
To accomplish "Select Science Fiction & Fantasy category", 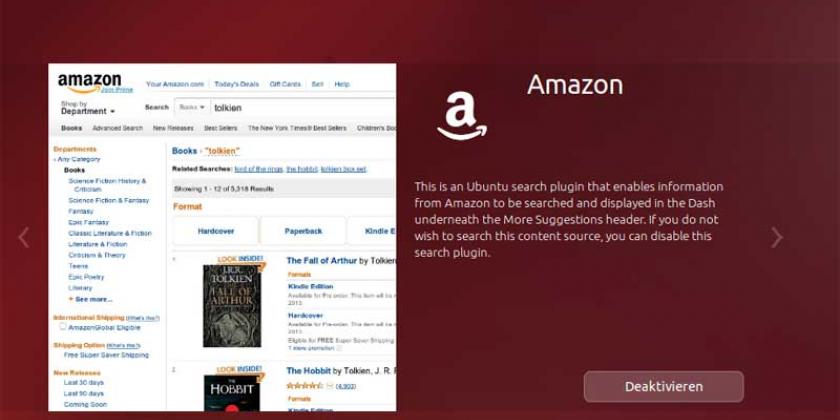I will 109,200.
